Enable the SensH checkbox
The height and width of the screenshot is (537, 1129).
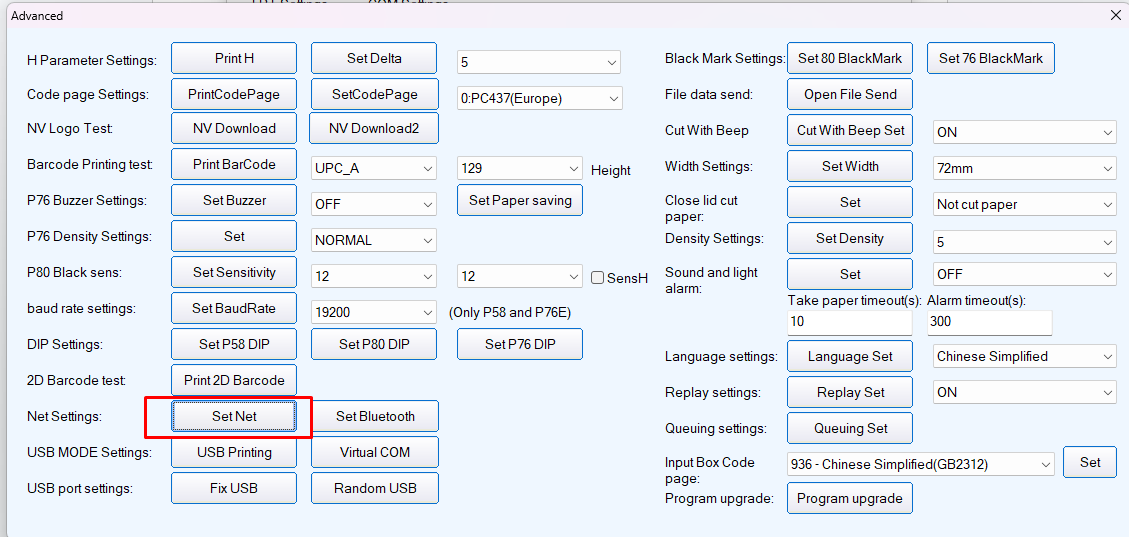click(597, 278)
